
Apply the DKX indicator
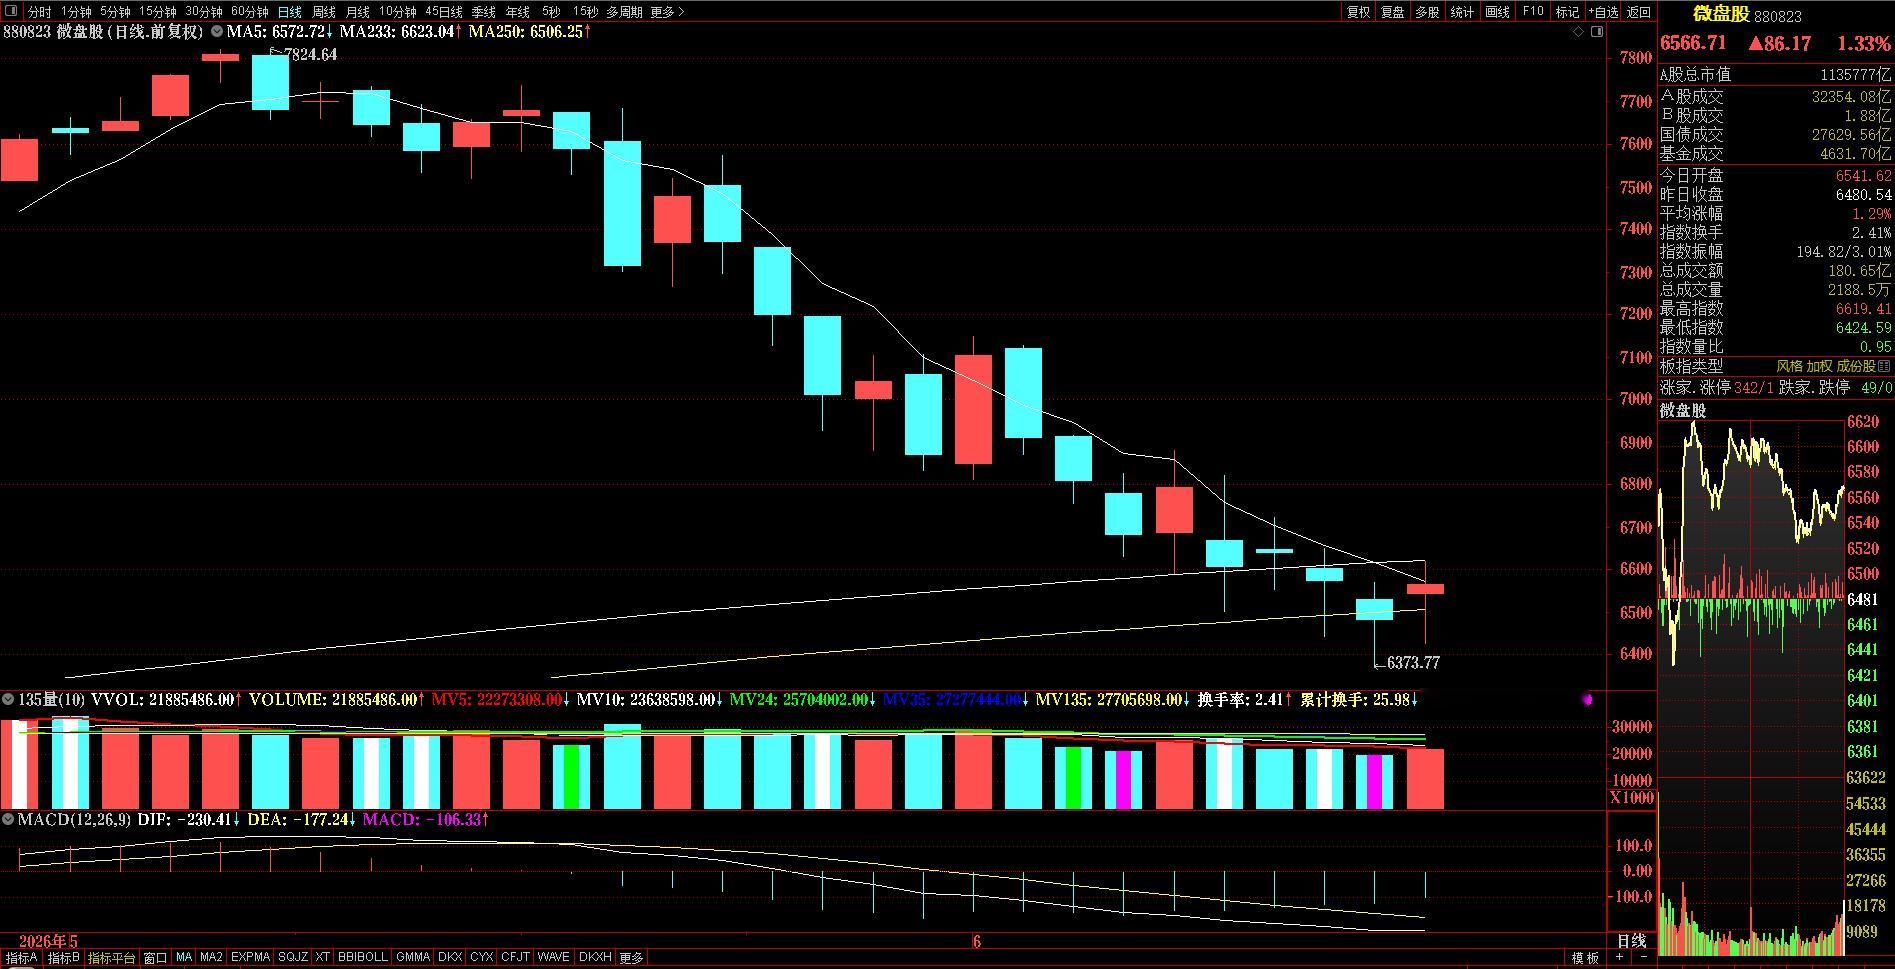click(x=450, y=958)
